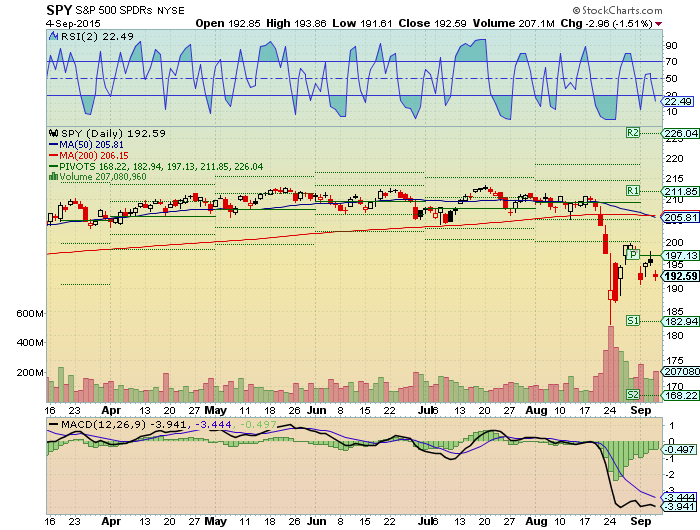Click the Open 192.85 value

[228, 23]
